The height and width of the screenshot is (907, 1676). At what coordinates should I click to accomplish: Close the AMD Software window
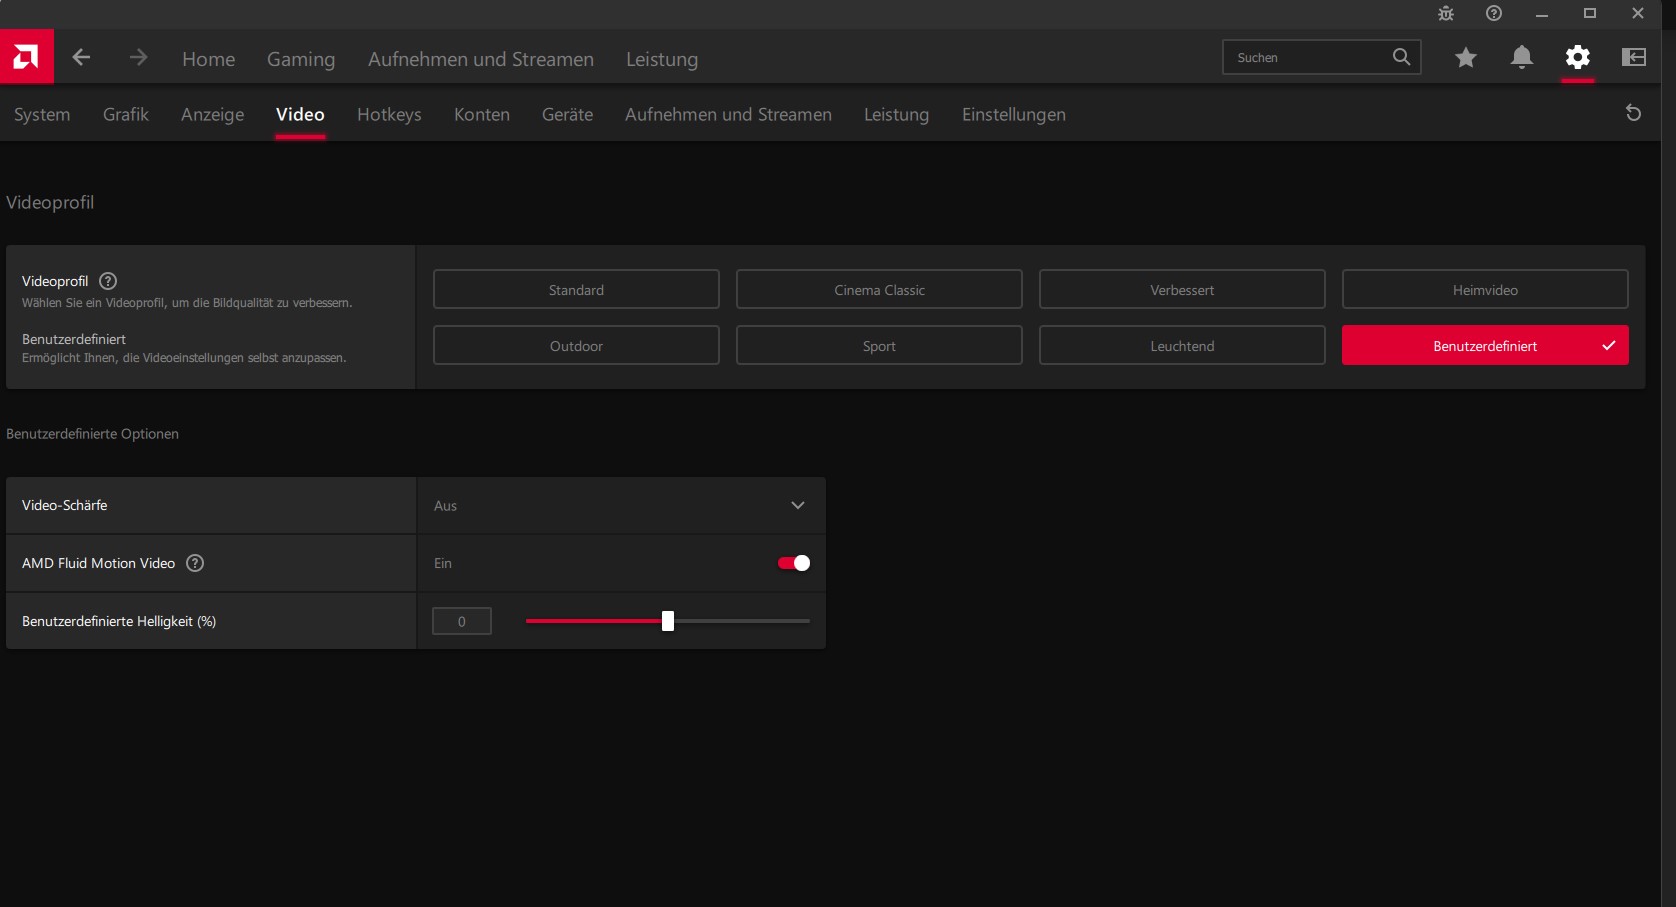tap(1638, 13)
